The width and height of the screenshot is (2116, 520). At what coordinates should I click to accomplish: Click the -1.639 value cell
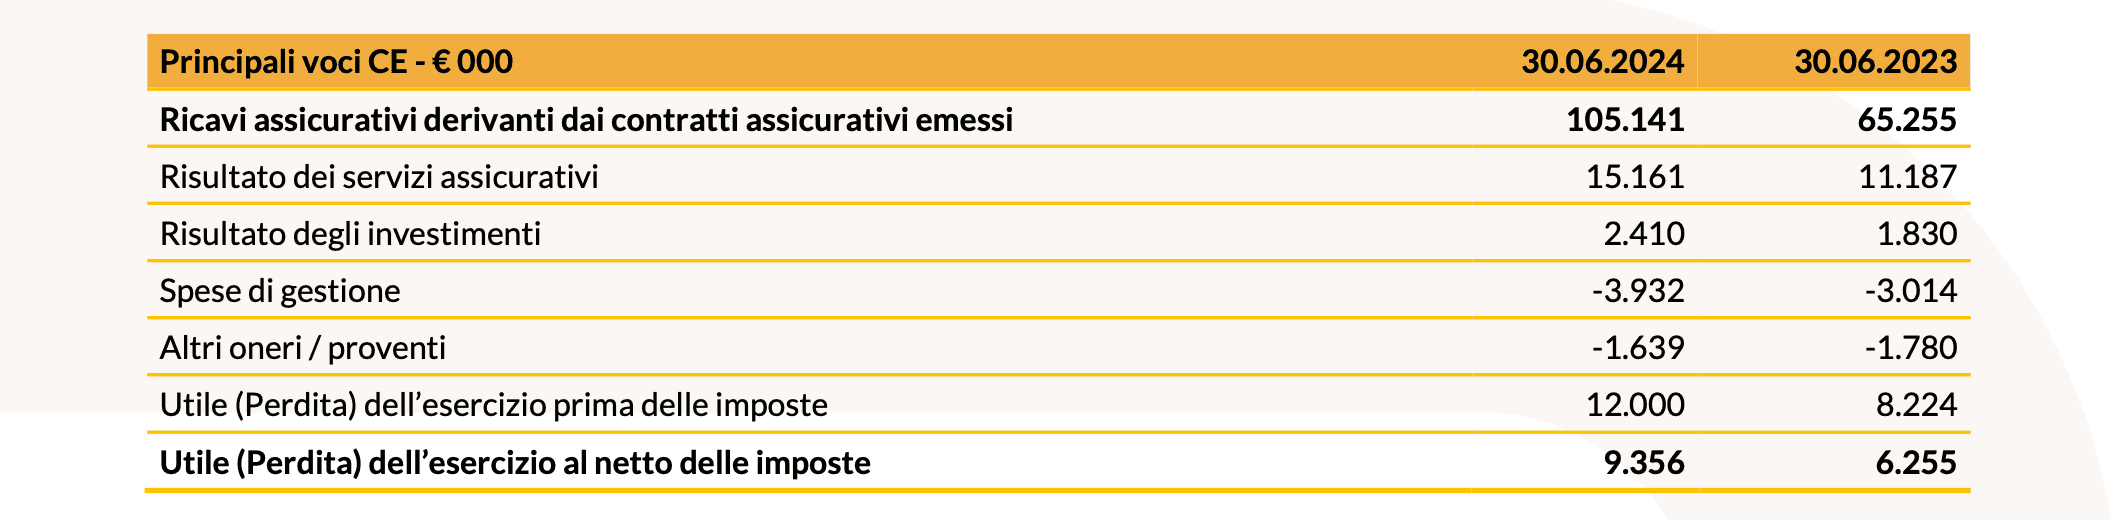click(x=1638, y=348)
